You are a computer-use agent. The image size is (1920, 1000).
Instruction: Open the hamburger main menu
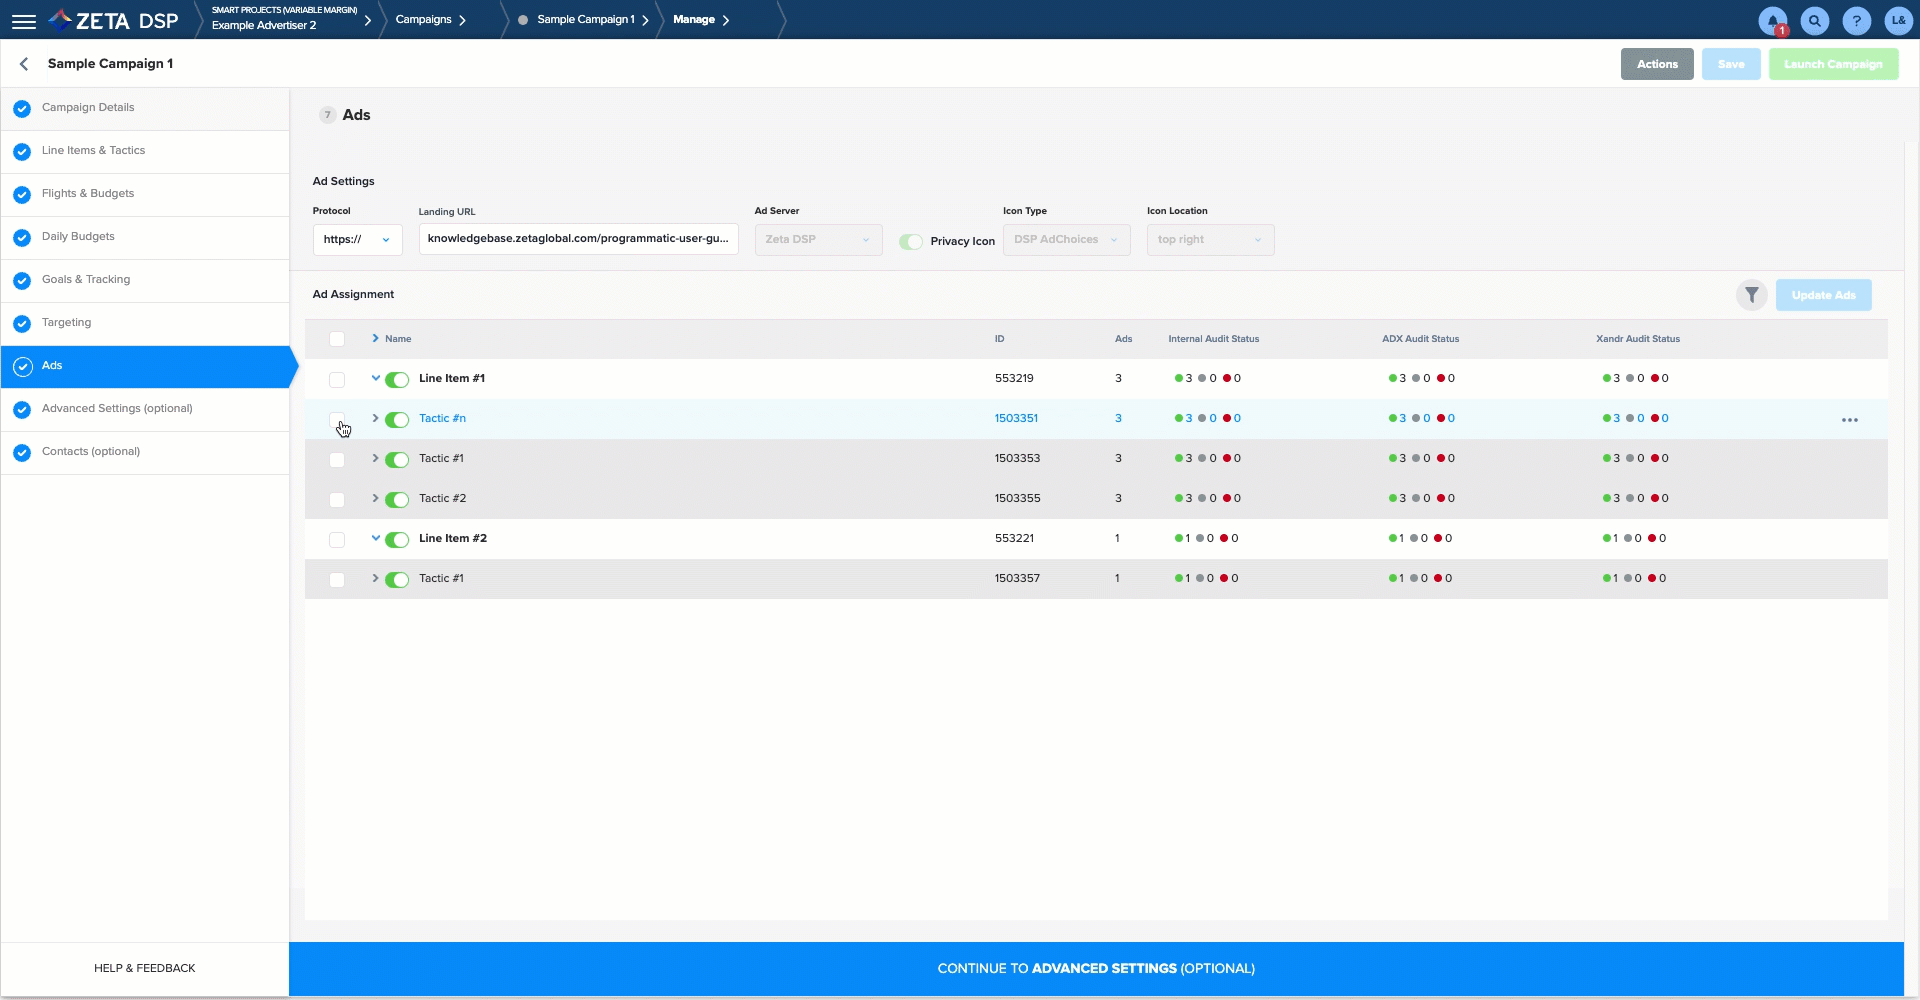tap(24, 21)
